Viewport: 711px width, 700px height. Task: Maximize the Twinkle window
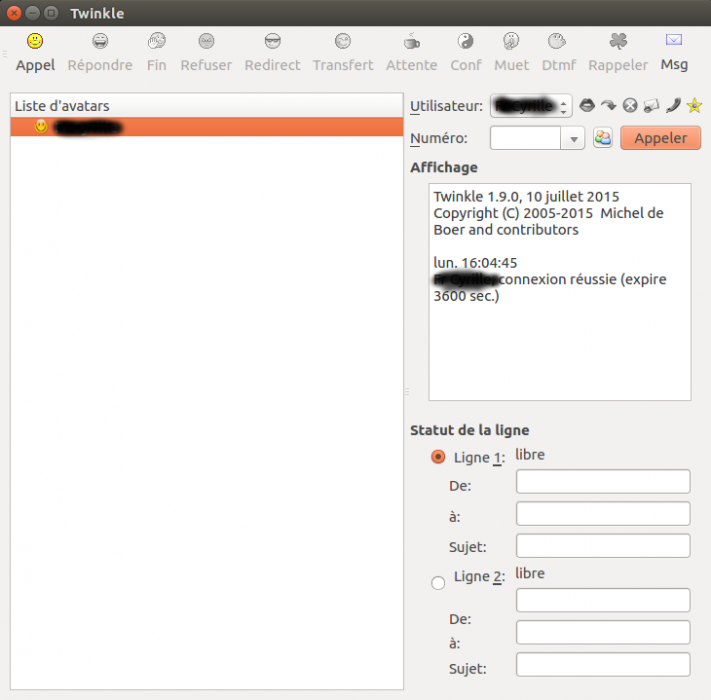[x=51, y=13]
